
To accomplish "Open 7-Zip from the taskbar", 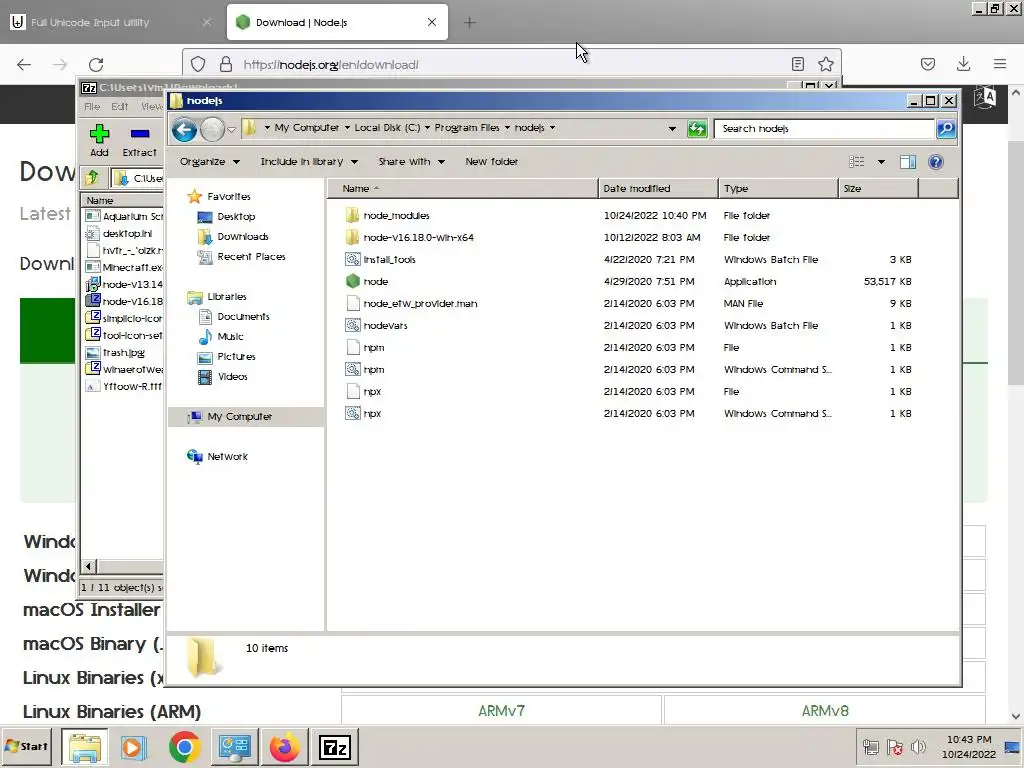I will (334, 746).
